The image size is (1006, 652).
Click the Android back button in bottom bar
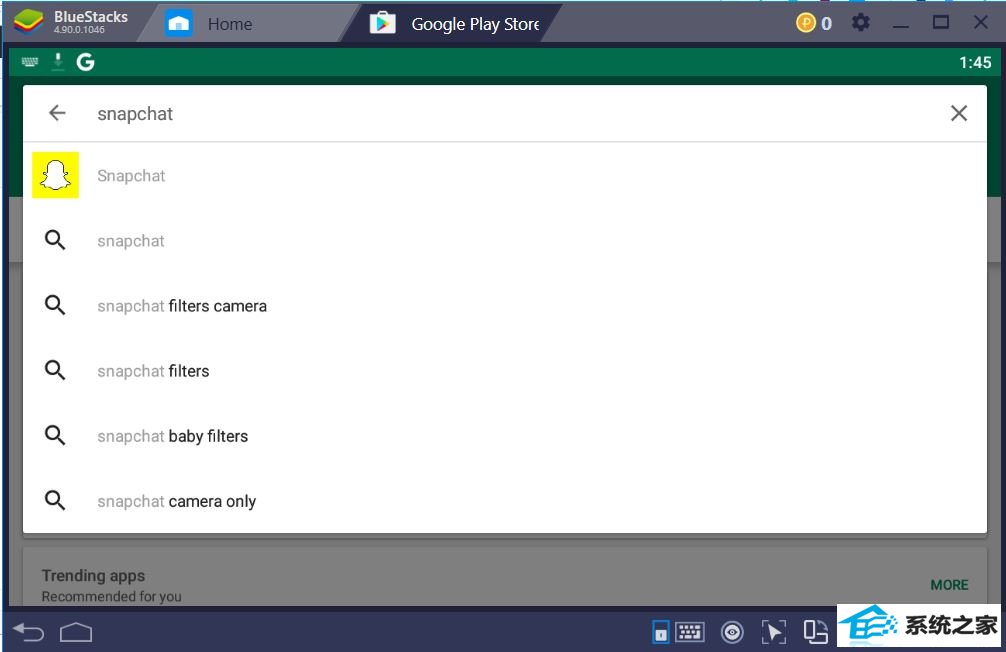29,633
